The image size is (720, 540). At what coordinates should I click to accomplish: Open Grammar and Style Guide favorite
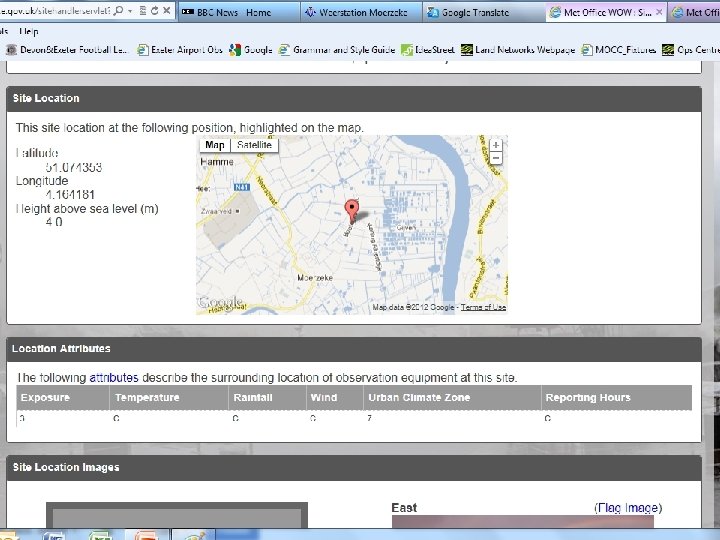coord(337,50)
